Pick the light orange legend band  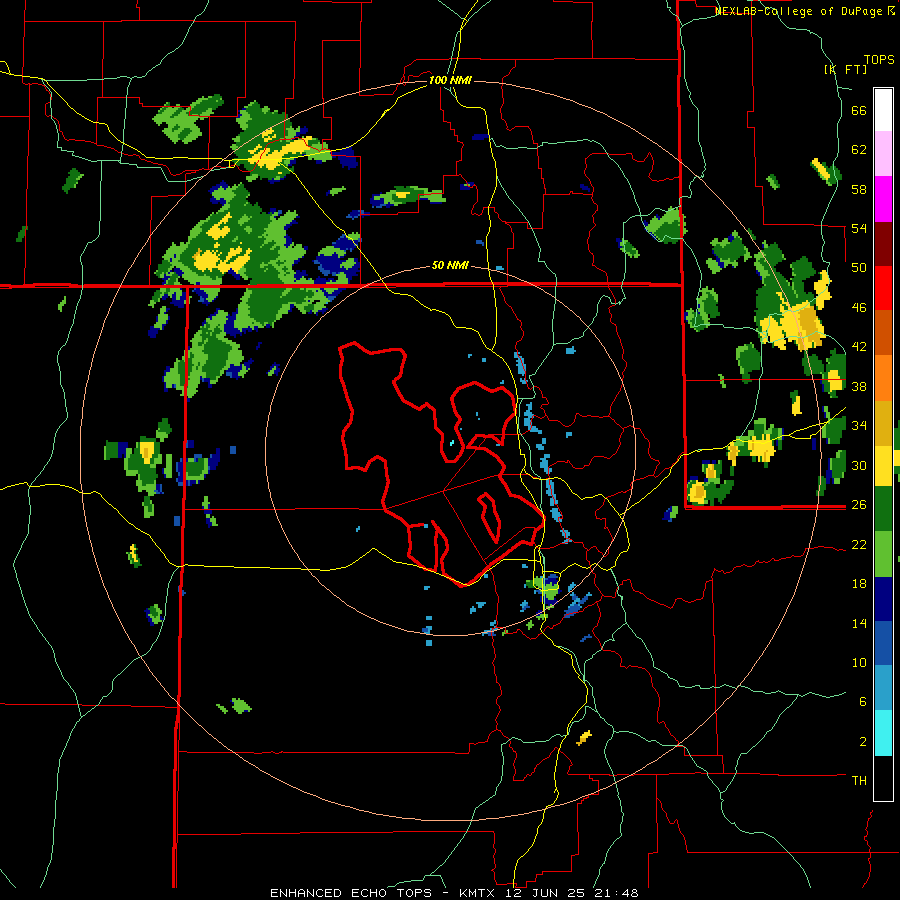883,378
